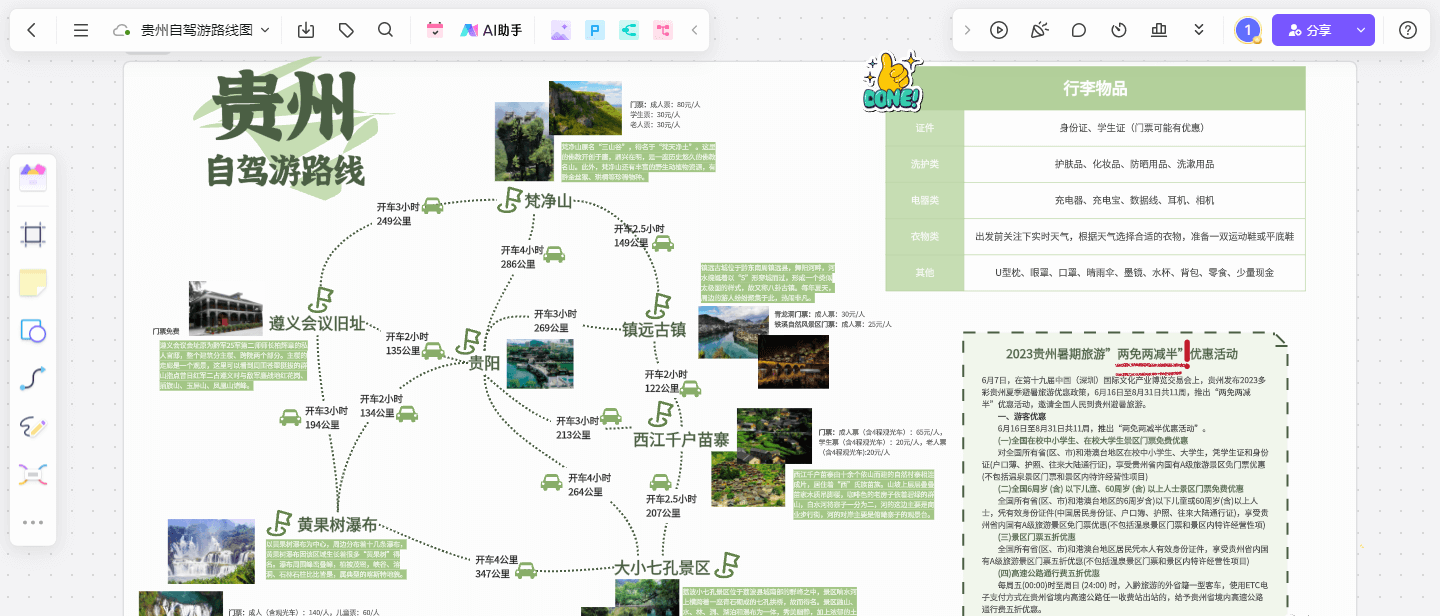Open the shapes tool
The width and height of the screenshot is (1440, 616).
33,330
